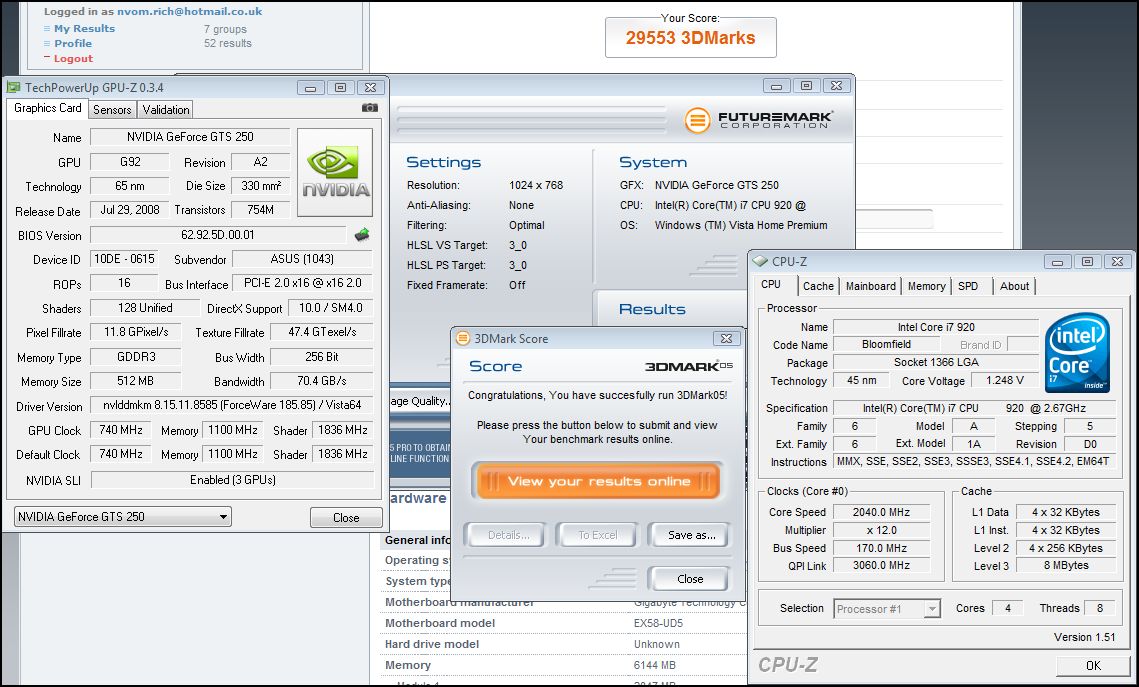This screenshot has width=1139, height=687.
Task: Click Close button in GPU-Z window
Action: tap(346, 518)
